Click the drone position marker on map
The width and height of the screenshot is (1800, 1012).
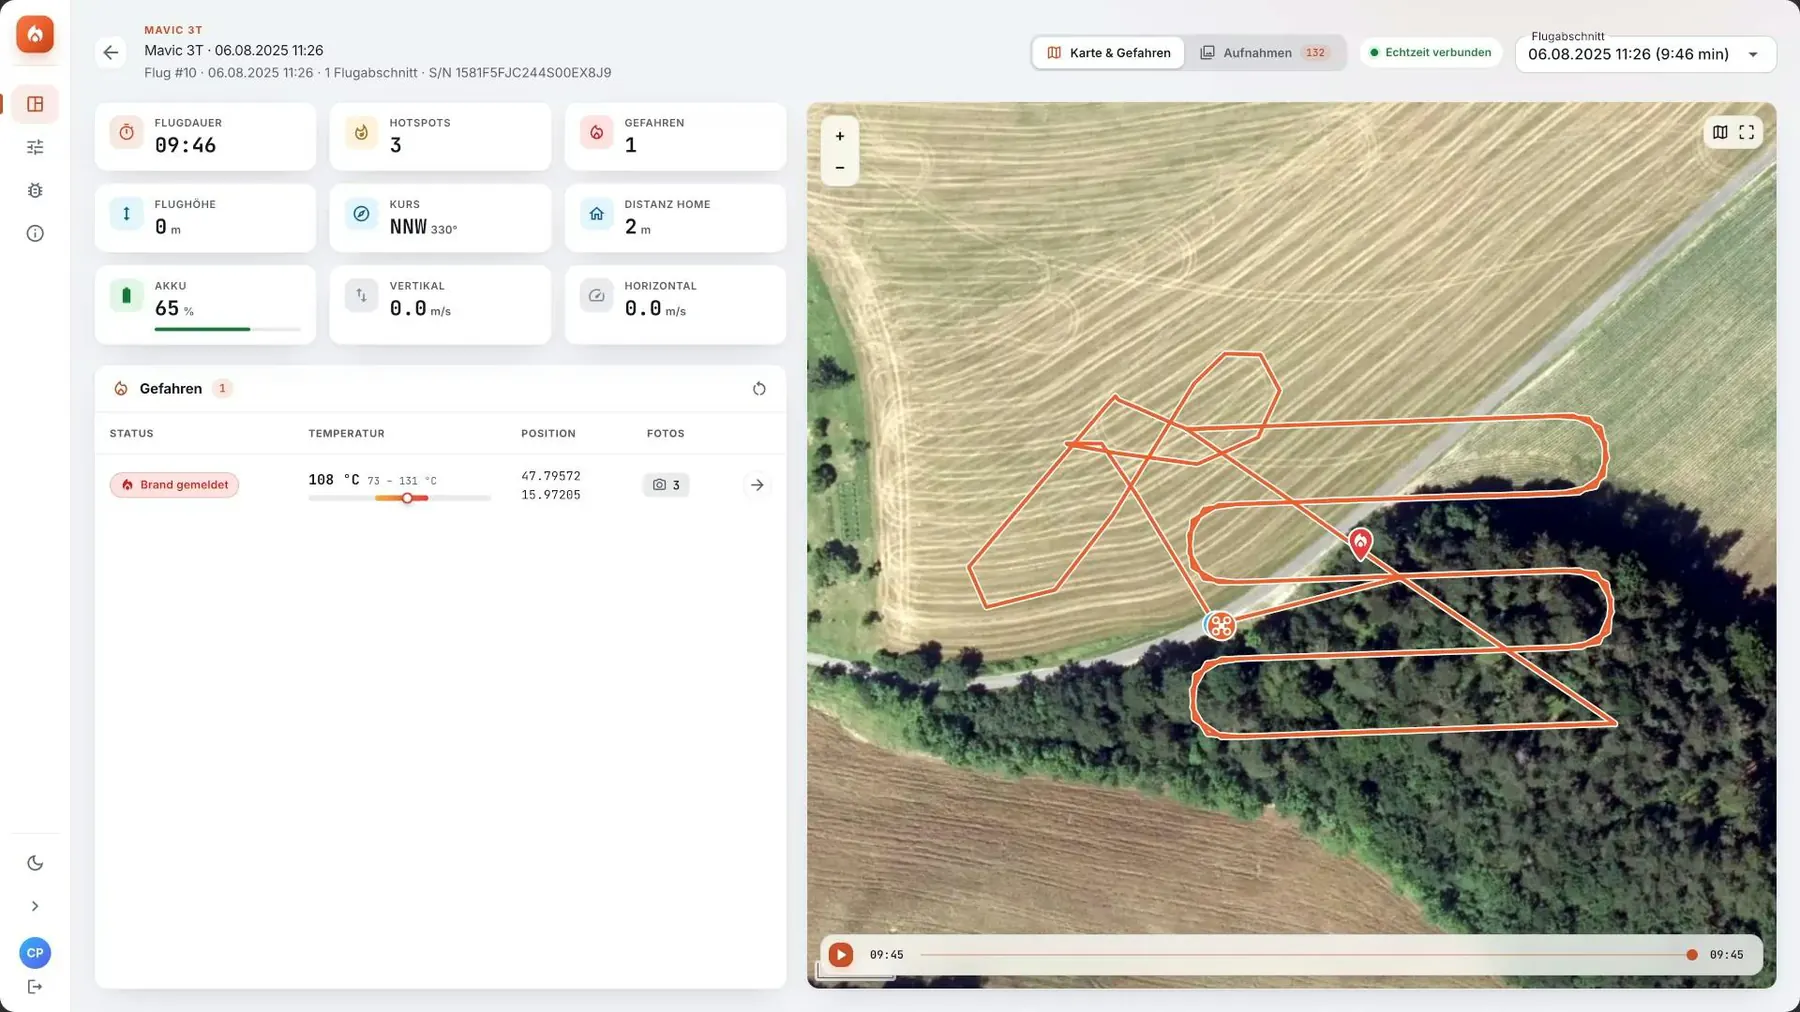[1220, 626]
